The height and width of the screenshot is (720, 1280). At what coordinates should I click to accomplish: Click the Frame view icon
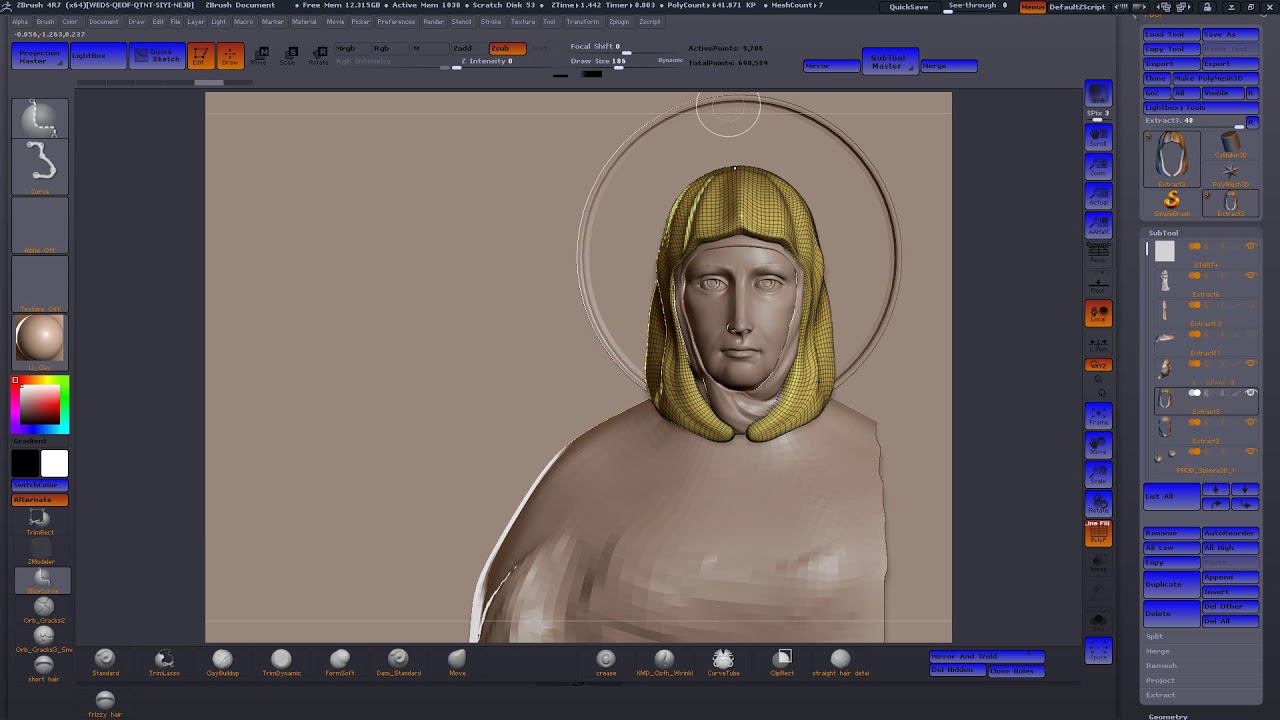[1098, 416]
